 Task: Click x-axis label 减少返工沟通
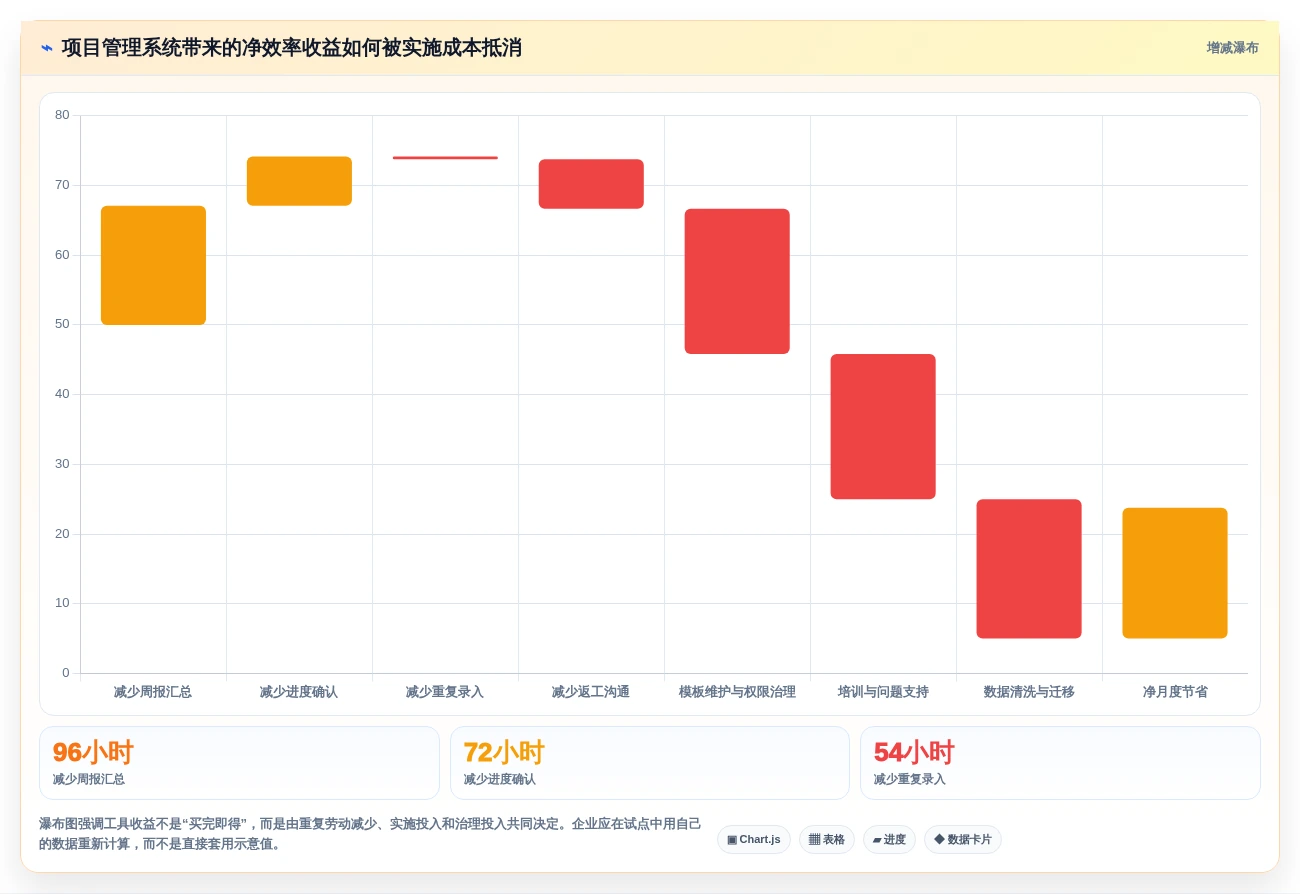pos(591,692)
